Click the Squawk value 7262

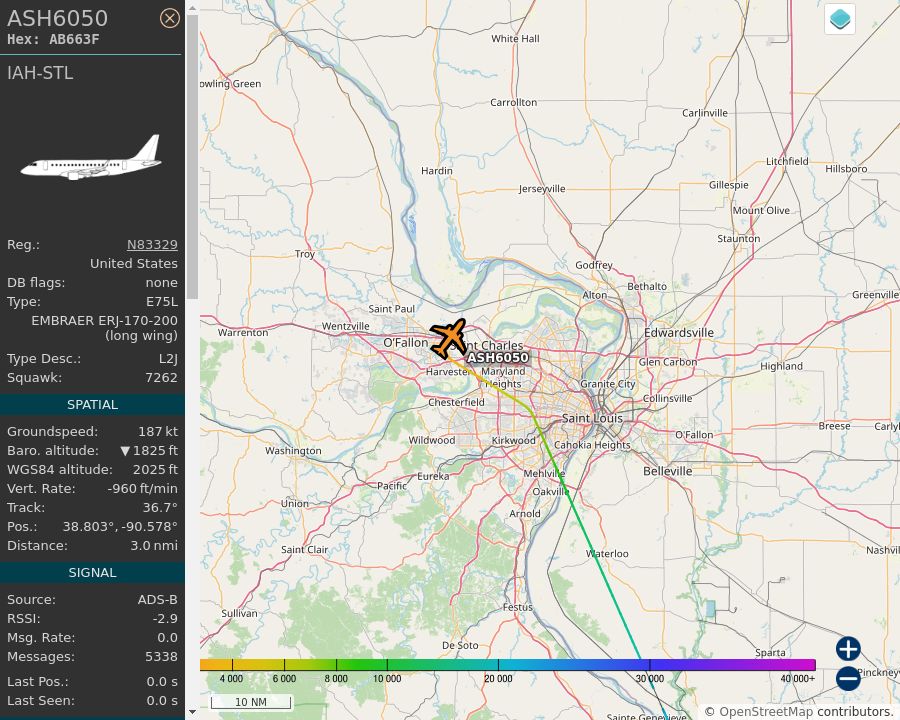161,377
